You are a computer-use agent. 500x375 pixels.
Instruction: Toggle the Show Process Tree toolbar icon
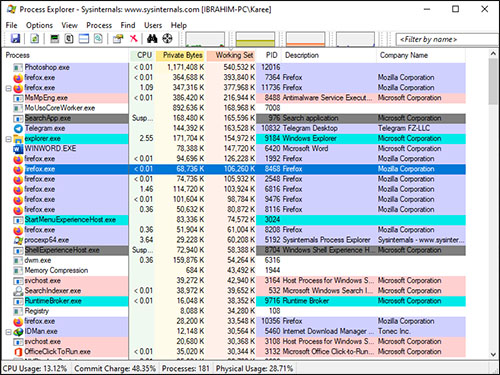click(69, 39)
